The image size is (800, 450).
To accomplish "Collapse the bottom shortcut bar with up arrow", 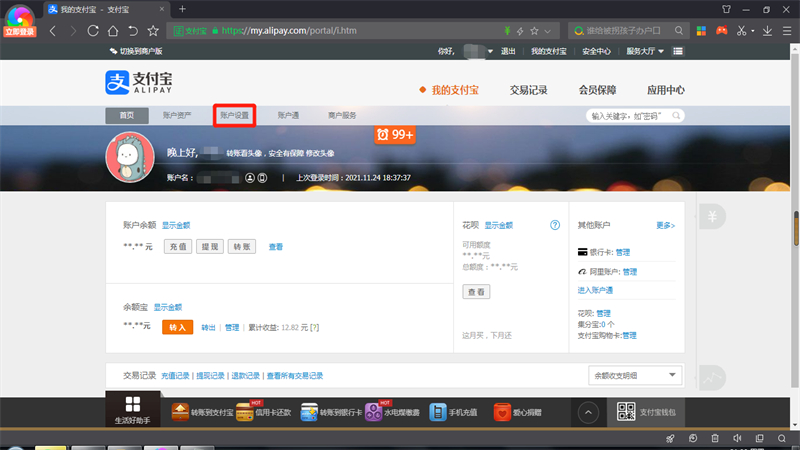I will click(x=588, y=412).
